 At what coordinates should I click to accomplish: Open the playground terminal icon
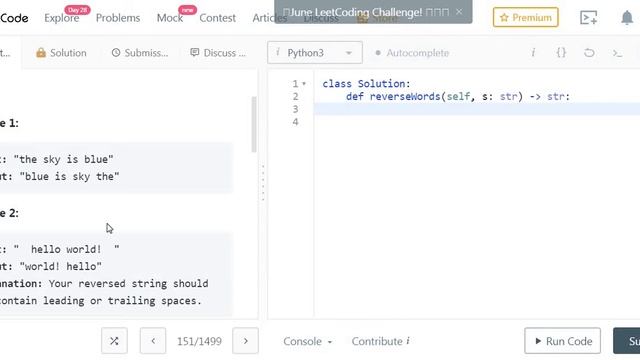click(x=589, y=18)
